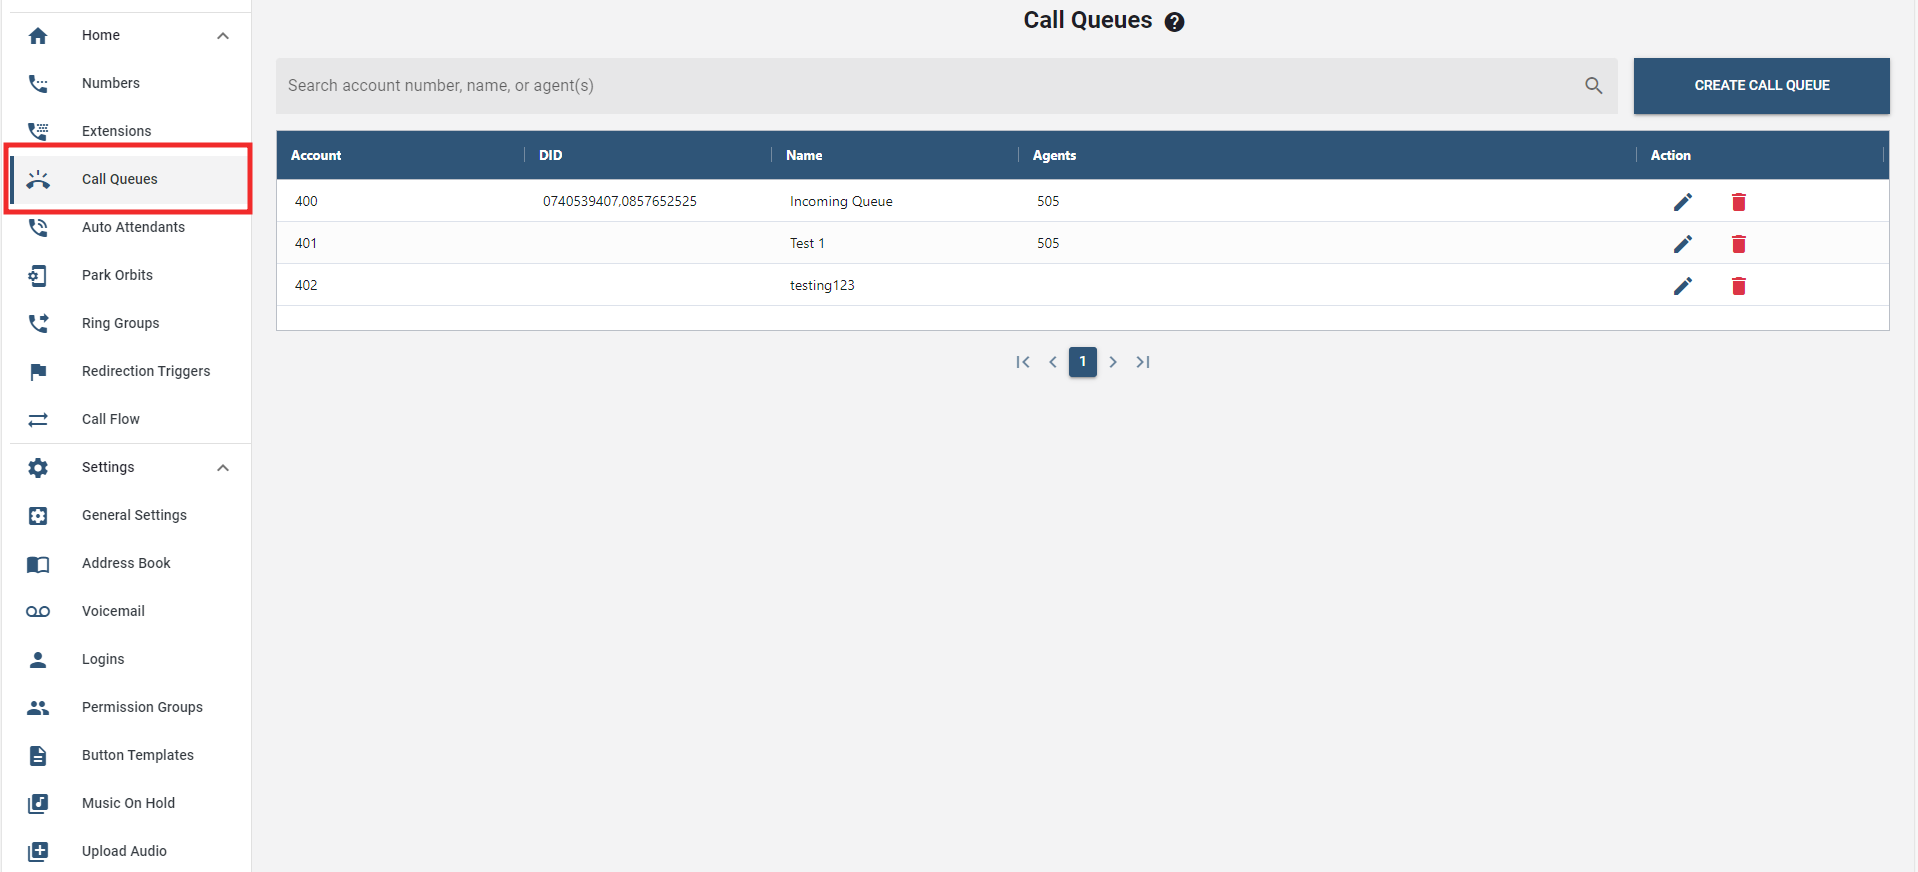The image size is (1918, 872).
Task: Go to the previous page arrow
Action: (x=1053, y=362)
